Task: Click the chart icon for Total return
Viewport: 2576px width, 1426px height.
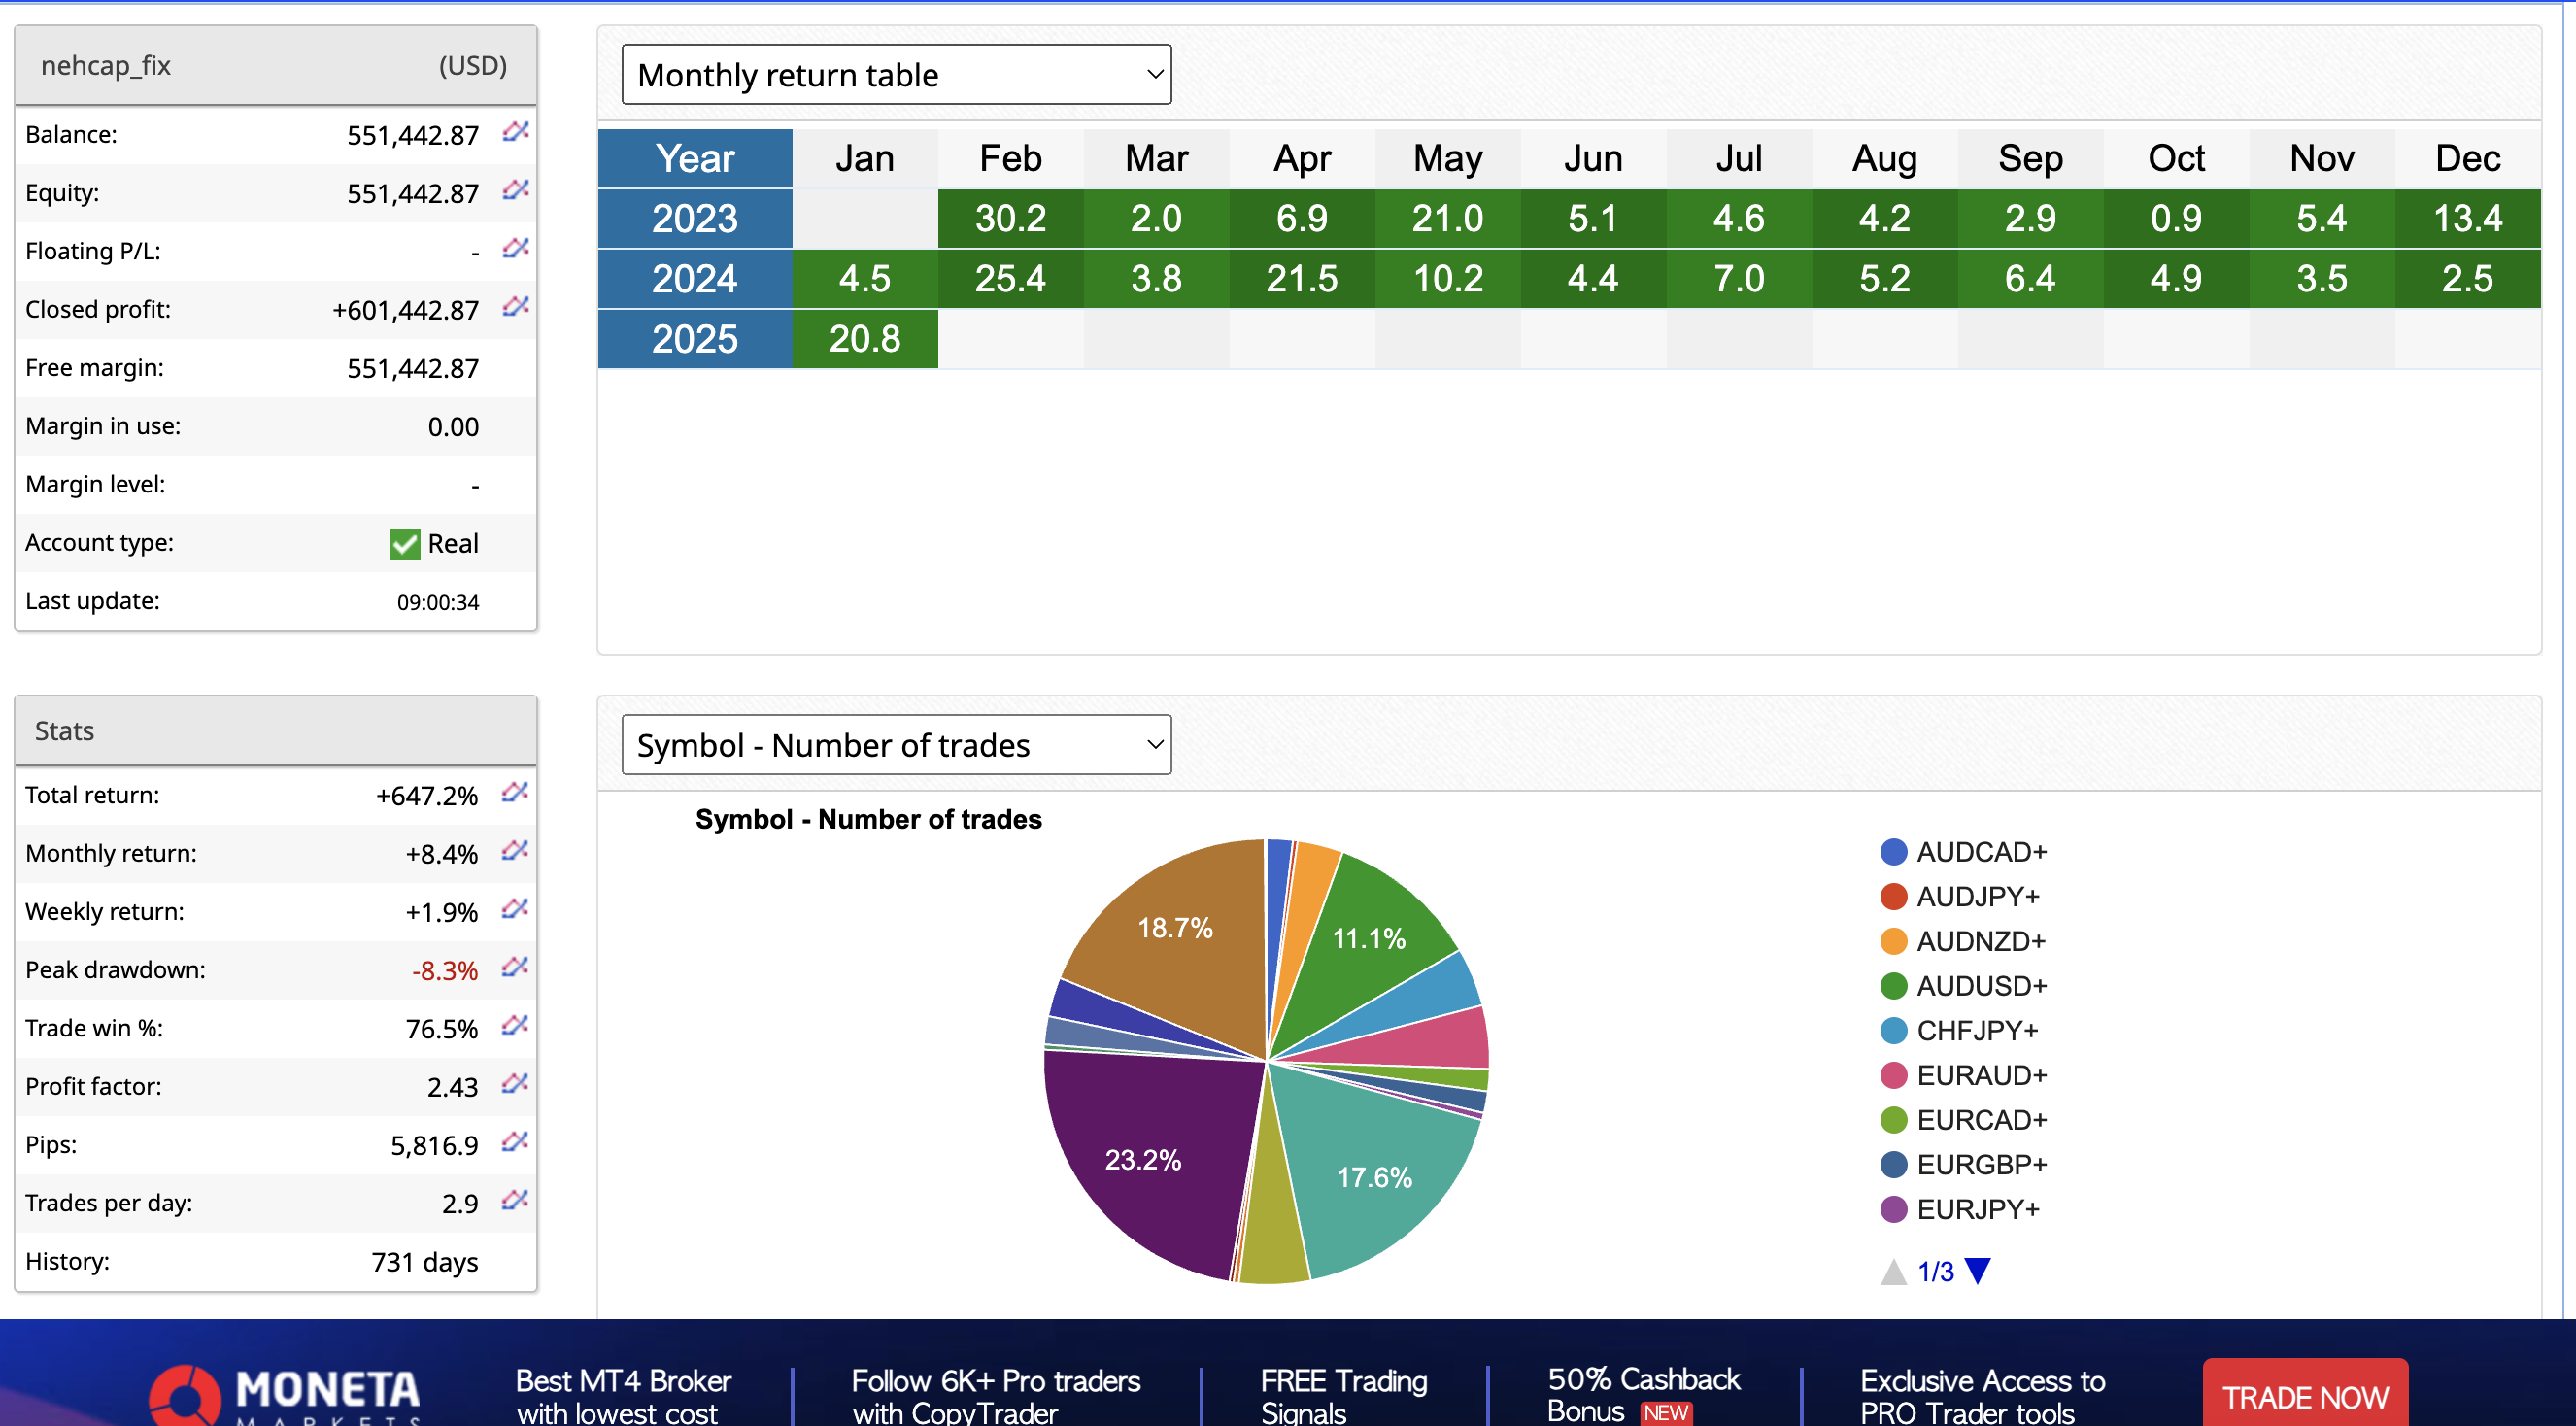Action: click(x=515, y=793)
